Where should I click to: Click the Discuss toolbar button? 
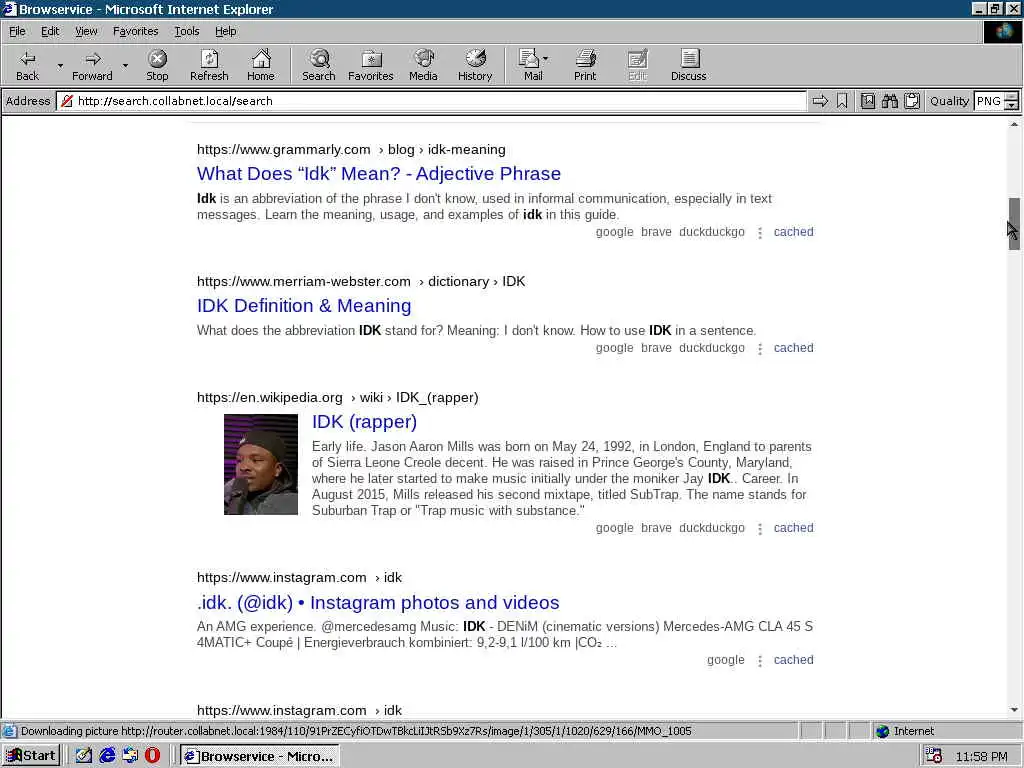click(x=688, y=65)
